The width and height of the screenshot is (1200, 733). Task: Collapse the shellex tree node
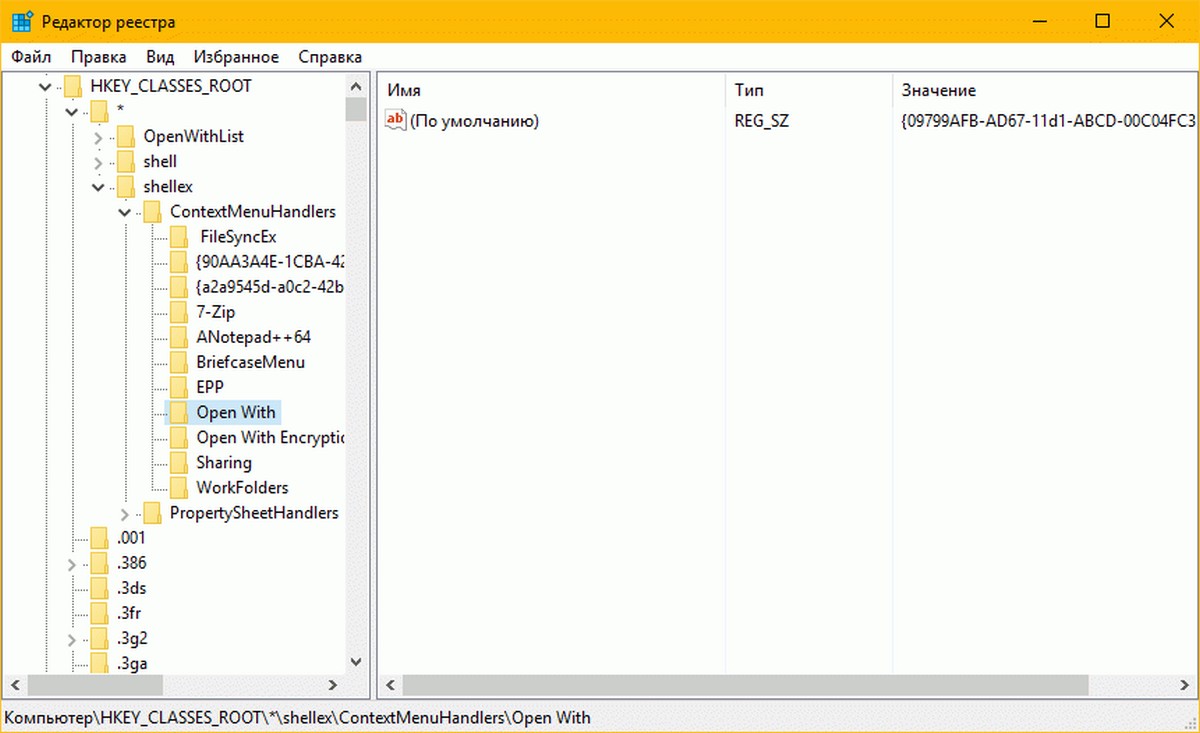click(98, 187)
